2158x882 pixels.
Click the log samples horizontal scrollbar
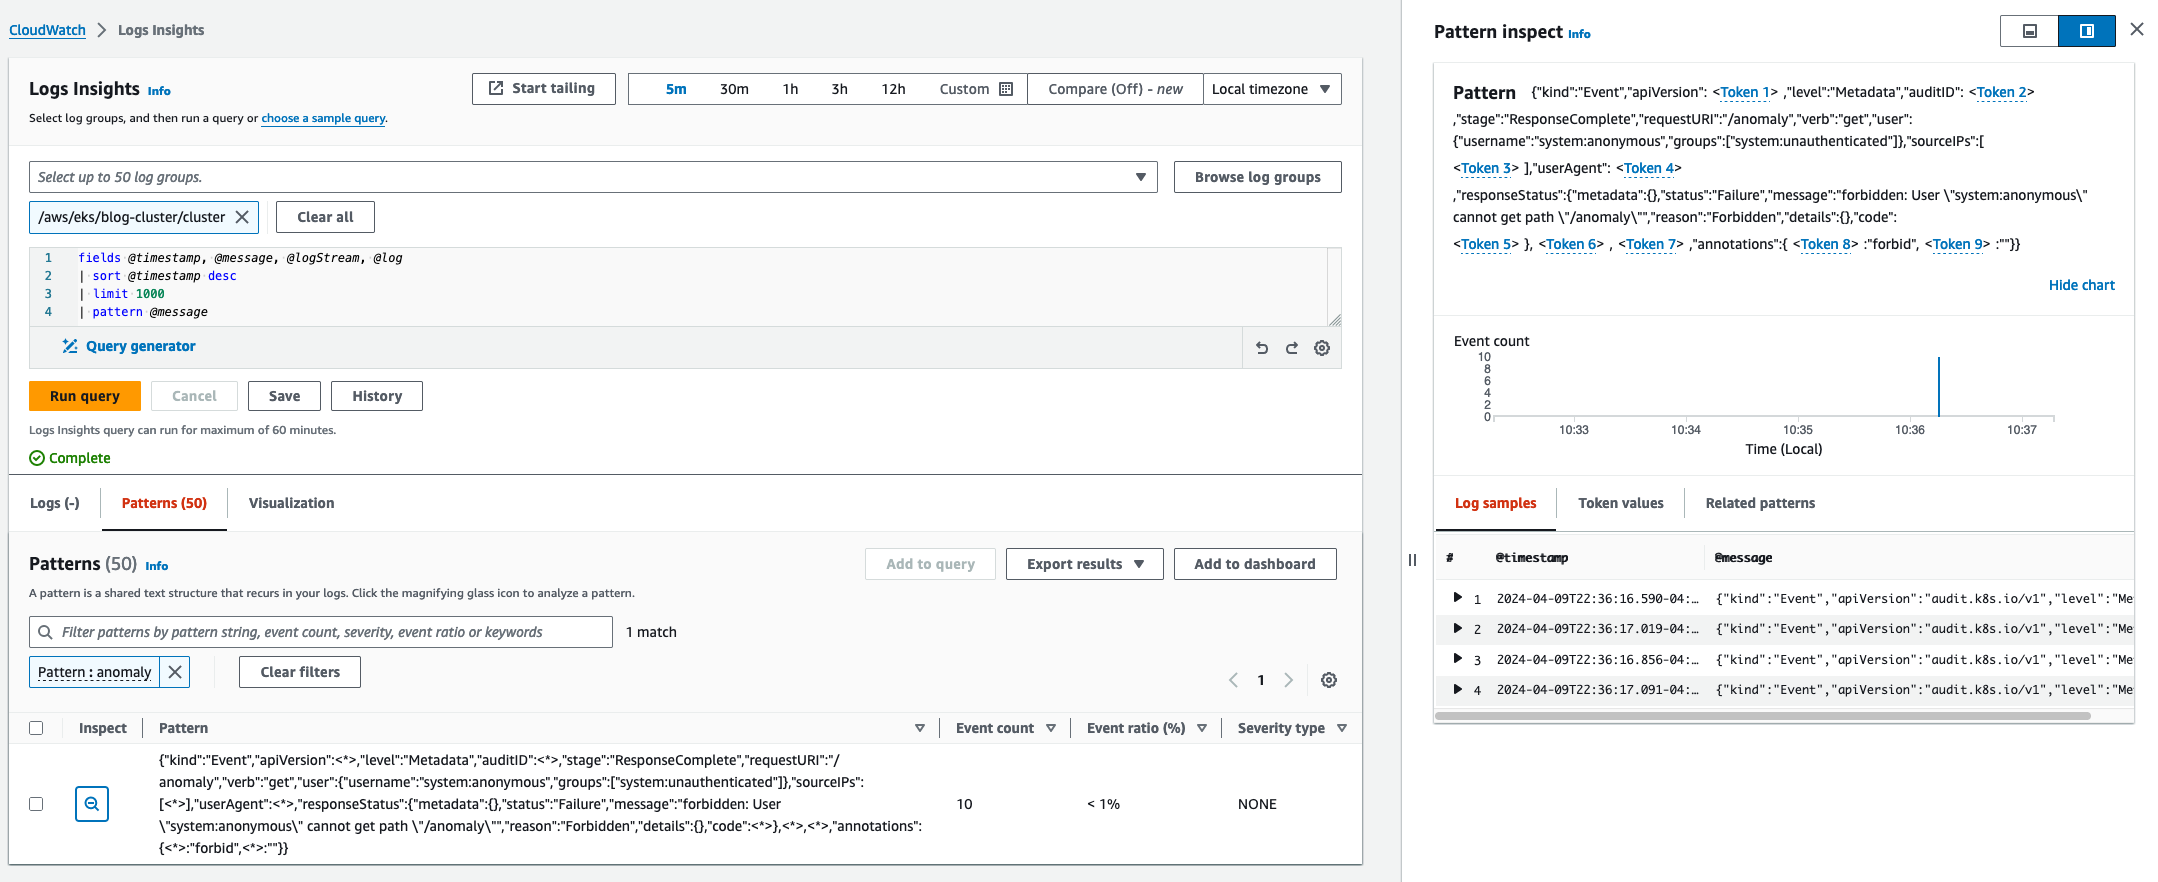click(1763, 716)
